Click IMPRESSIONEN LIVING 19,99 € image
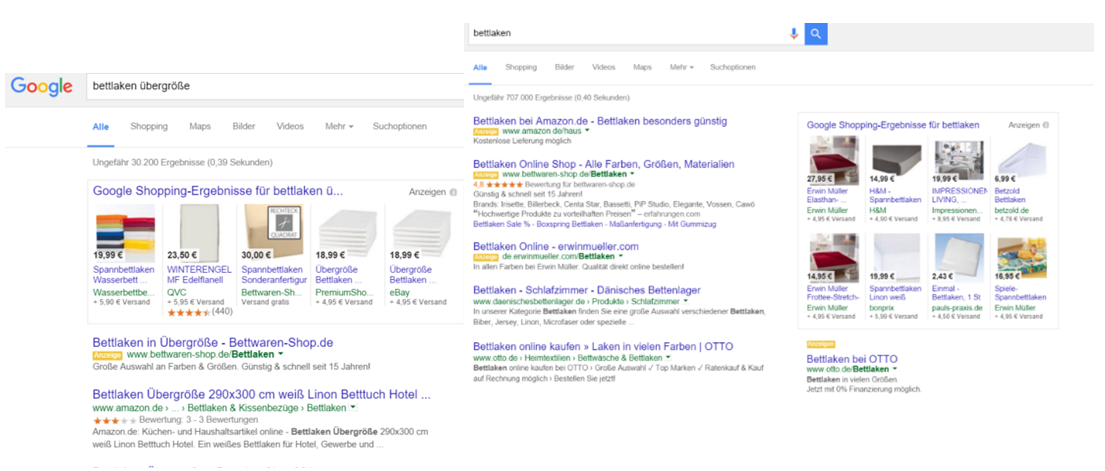This screenshot has width=1105, height=471. tap(958, 161)
